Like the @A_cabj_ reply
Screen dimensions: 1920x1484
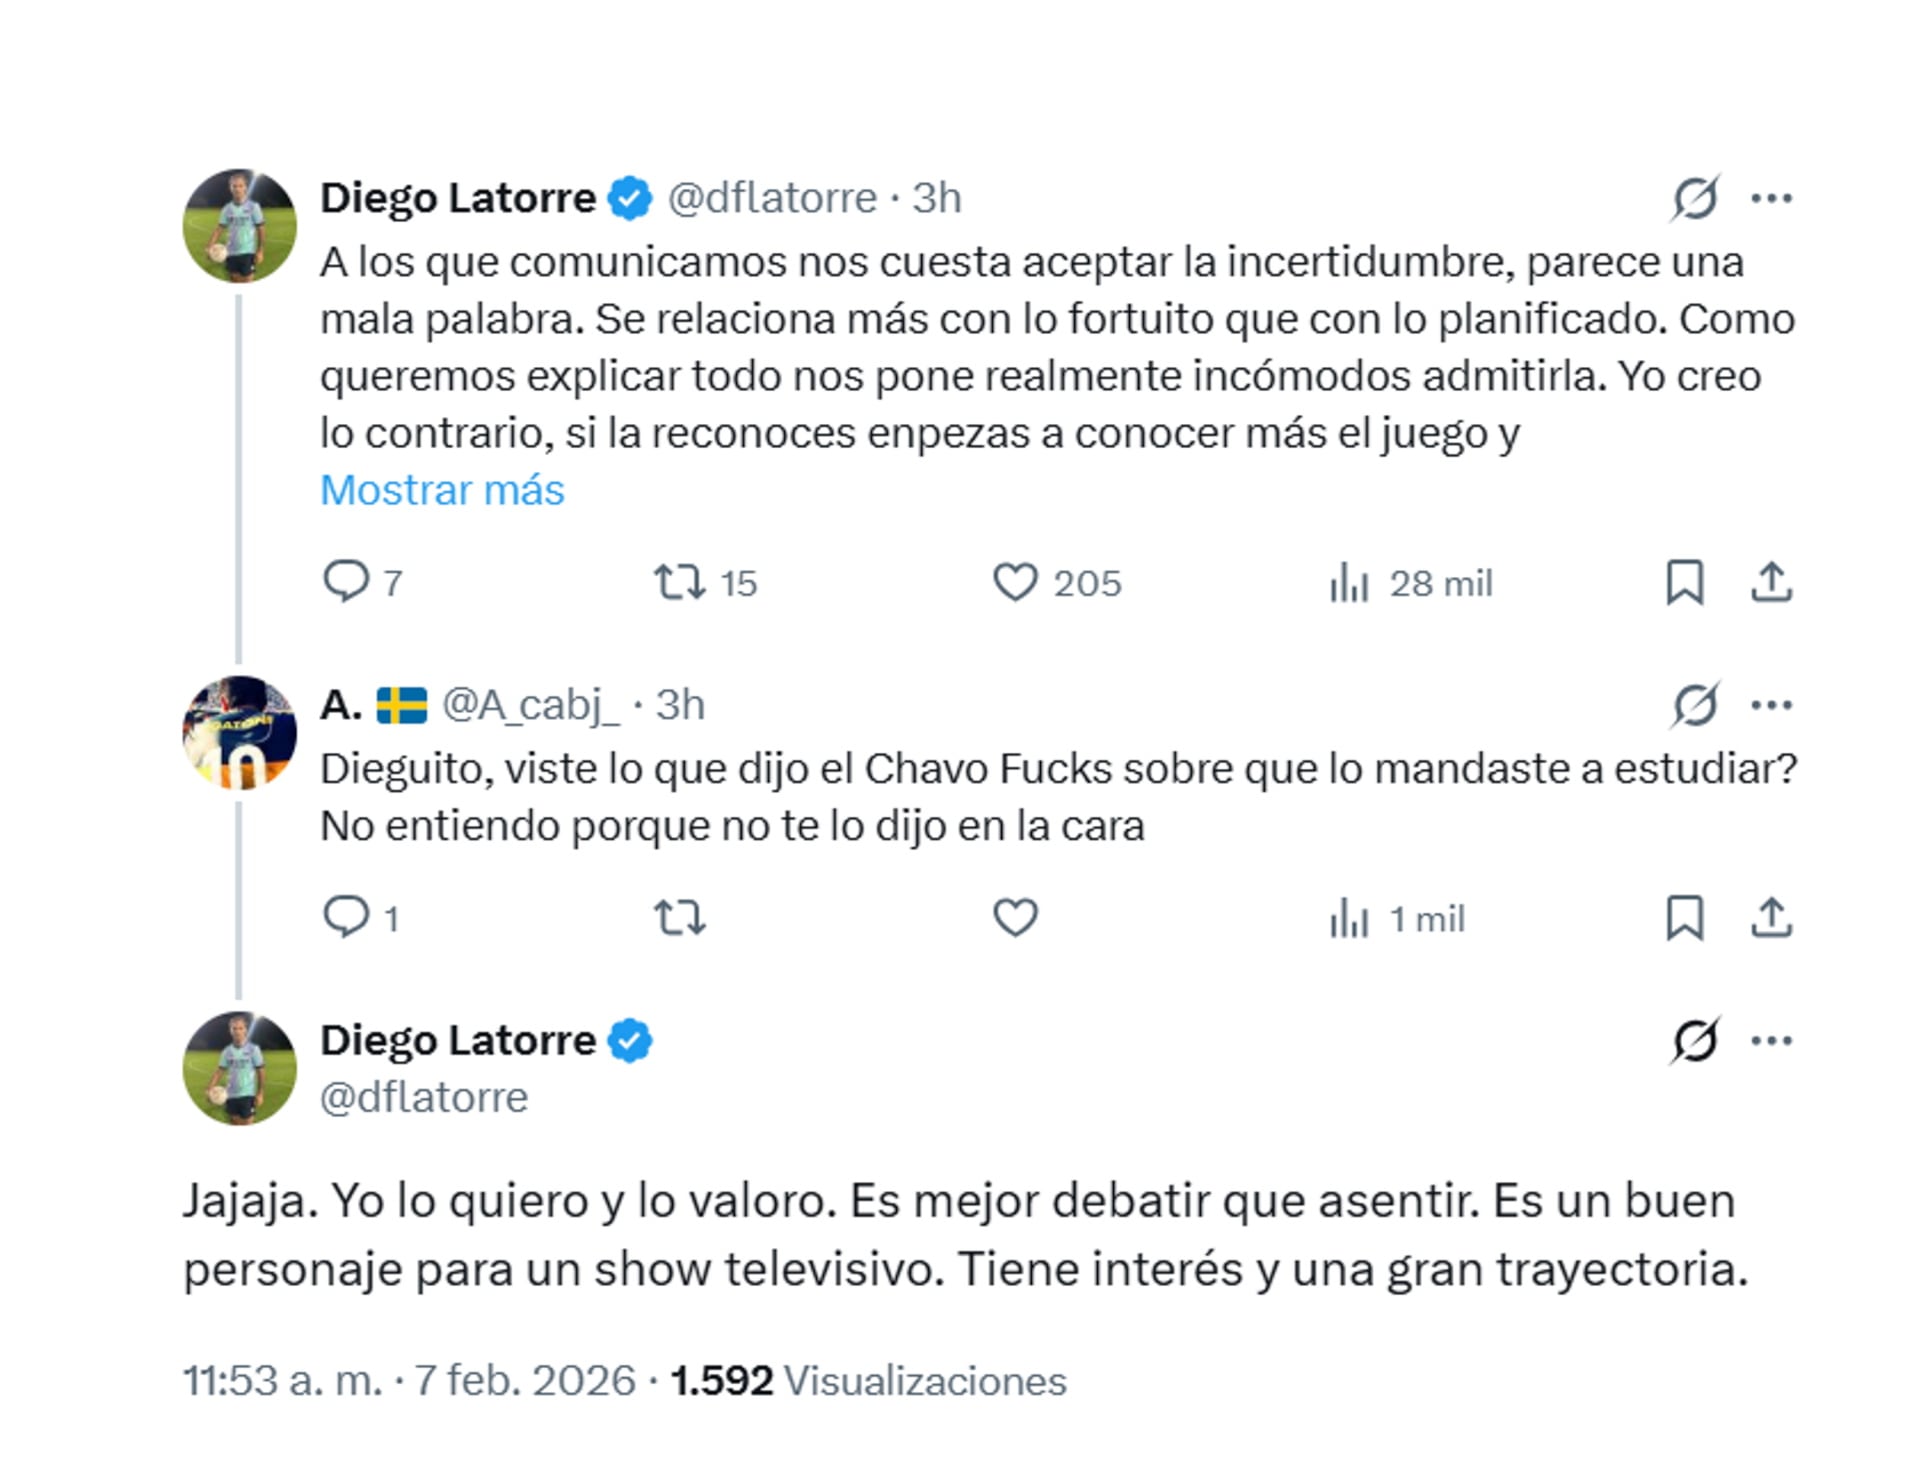(x=1015, y=916)
